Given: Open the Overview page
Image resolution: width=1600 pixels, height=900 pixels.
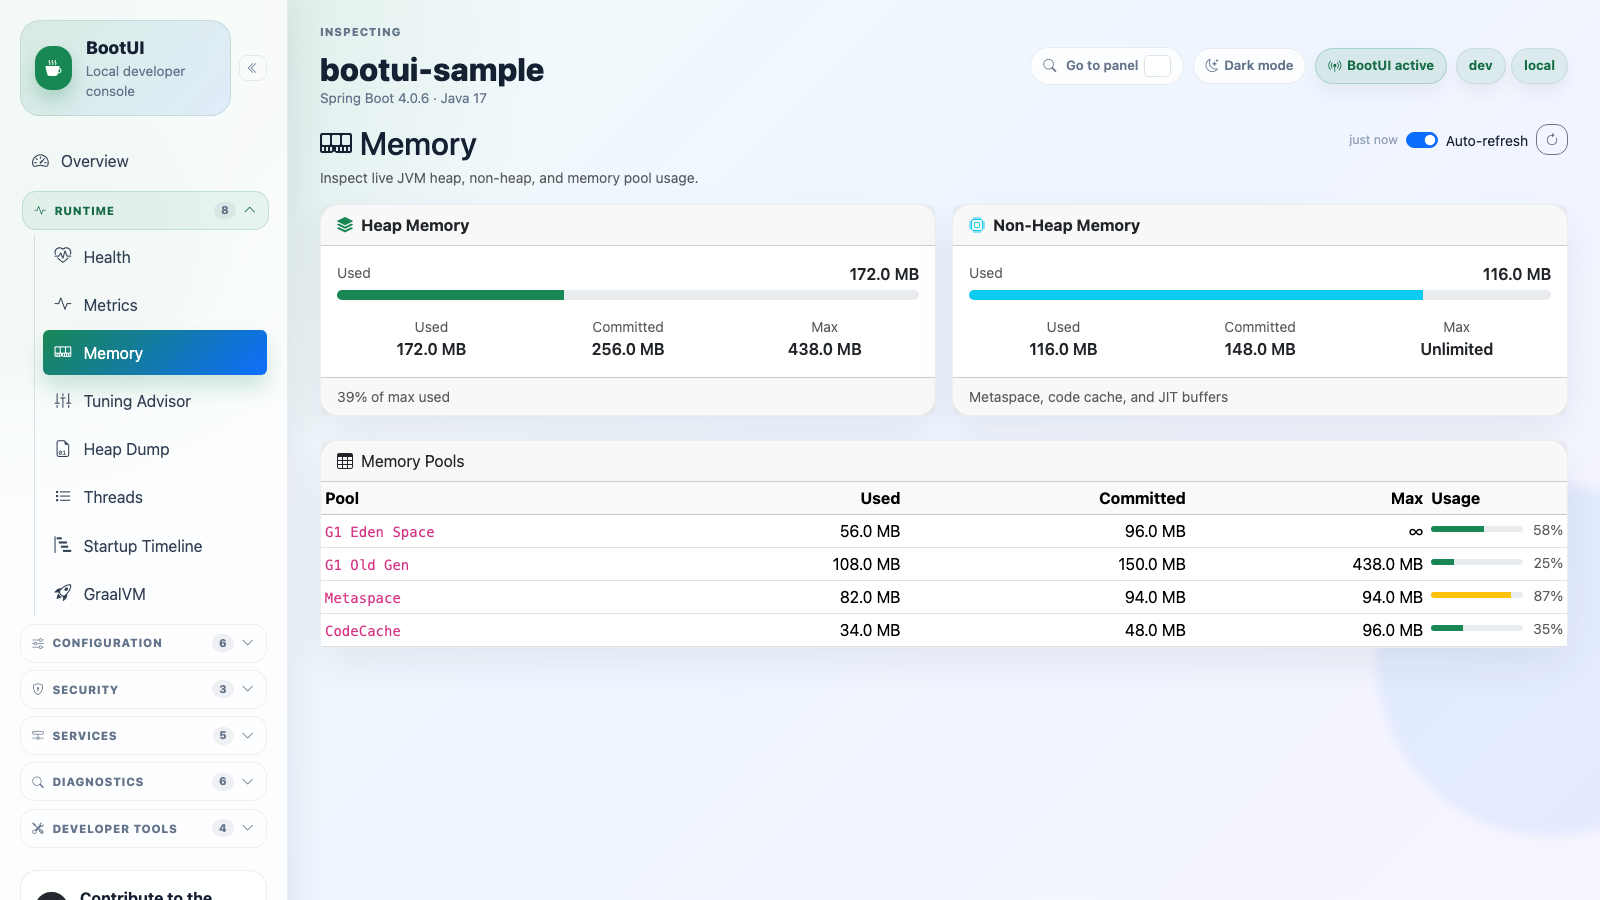Looking at the screenshot, I should click(145, 161).
